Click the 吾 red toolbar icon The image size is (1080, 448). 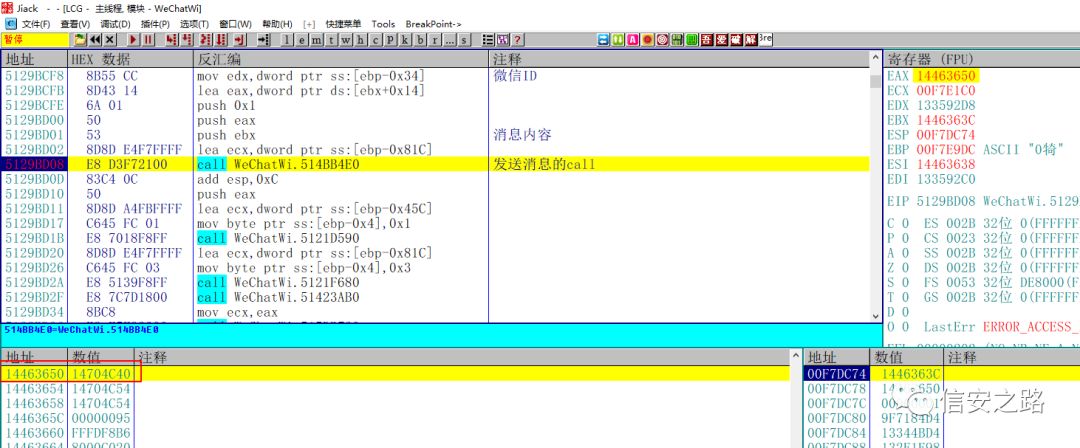point(707,39)
